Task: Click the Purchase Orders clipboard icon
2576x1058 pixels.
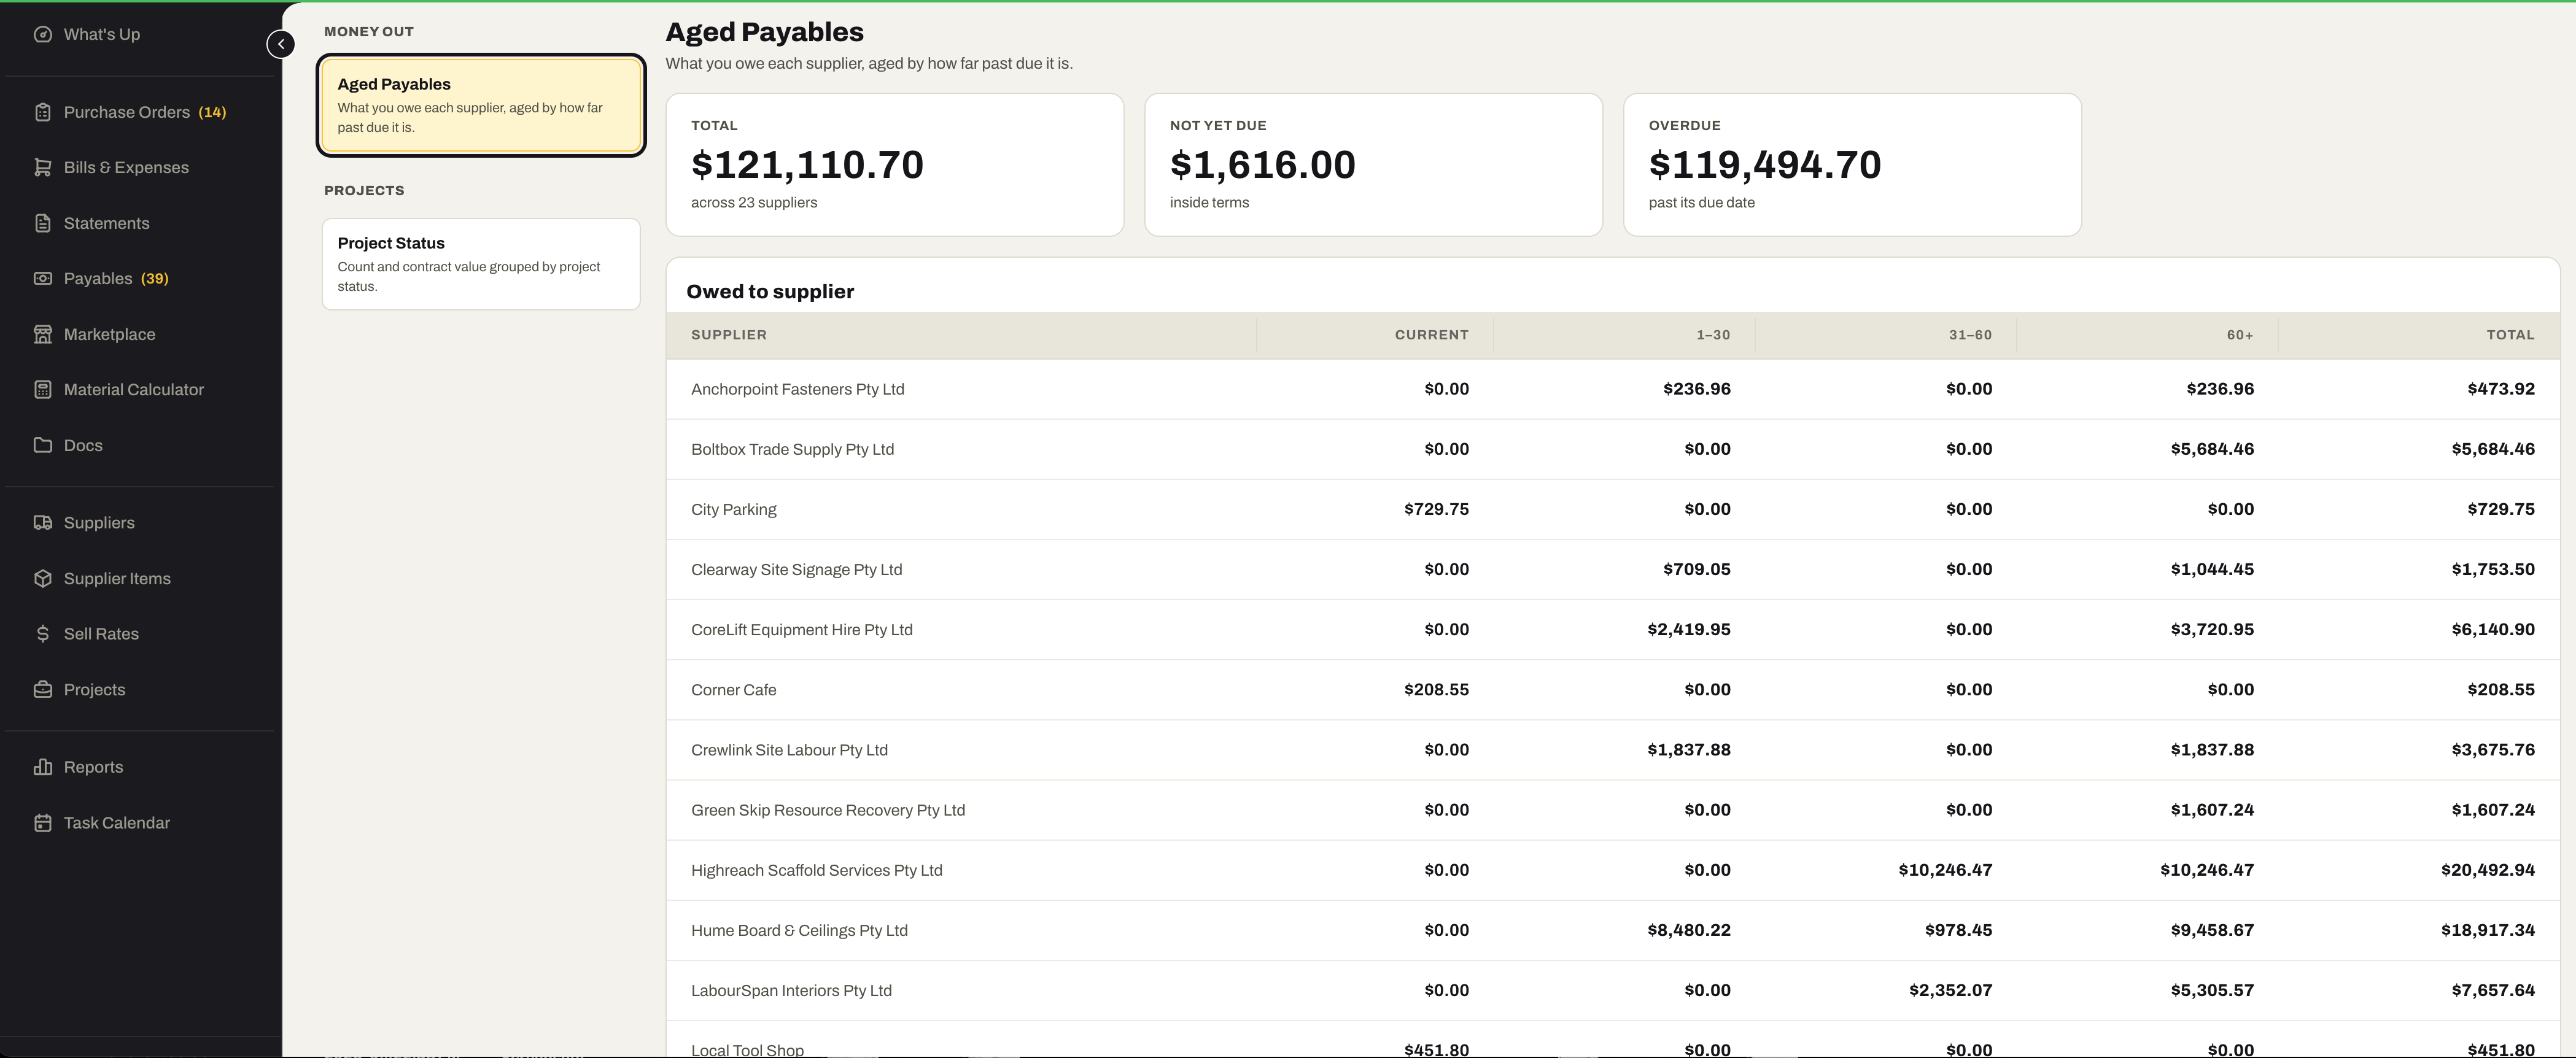Action: point(43,112)
